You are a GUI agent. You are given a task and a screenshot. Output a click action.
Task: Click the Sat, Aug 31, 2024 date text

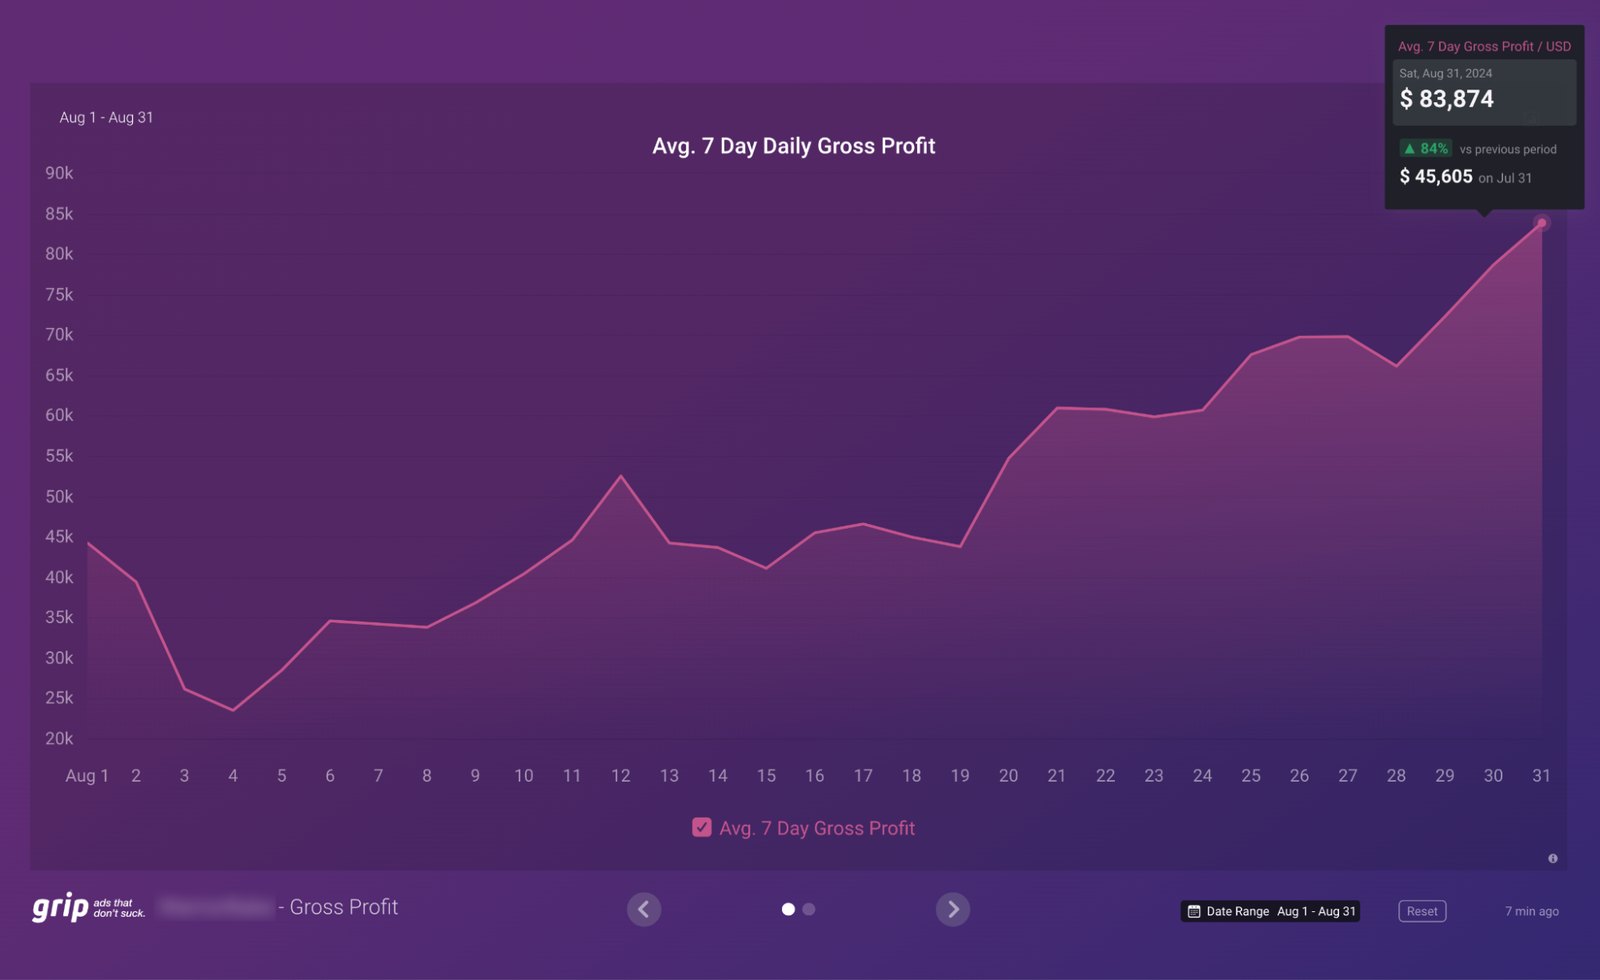(1446, 73)
